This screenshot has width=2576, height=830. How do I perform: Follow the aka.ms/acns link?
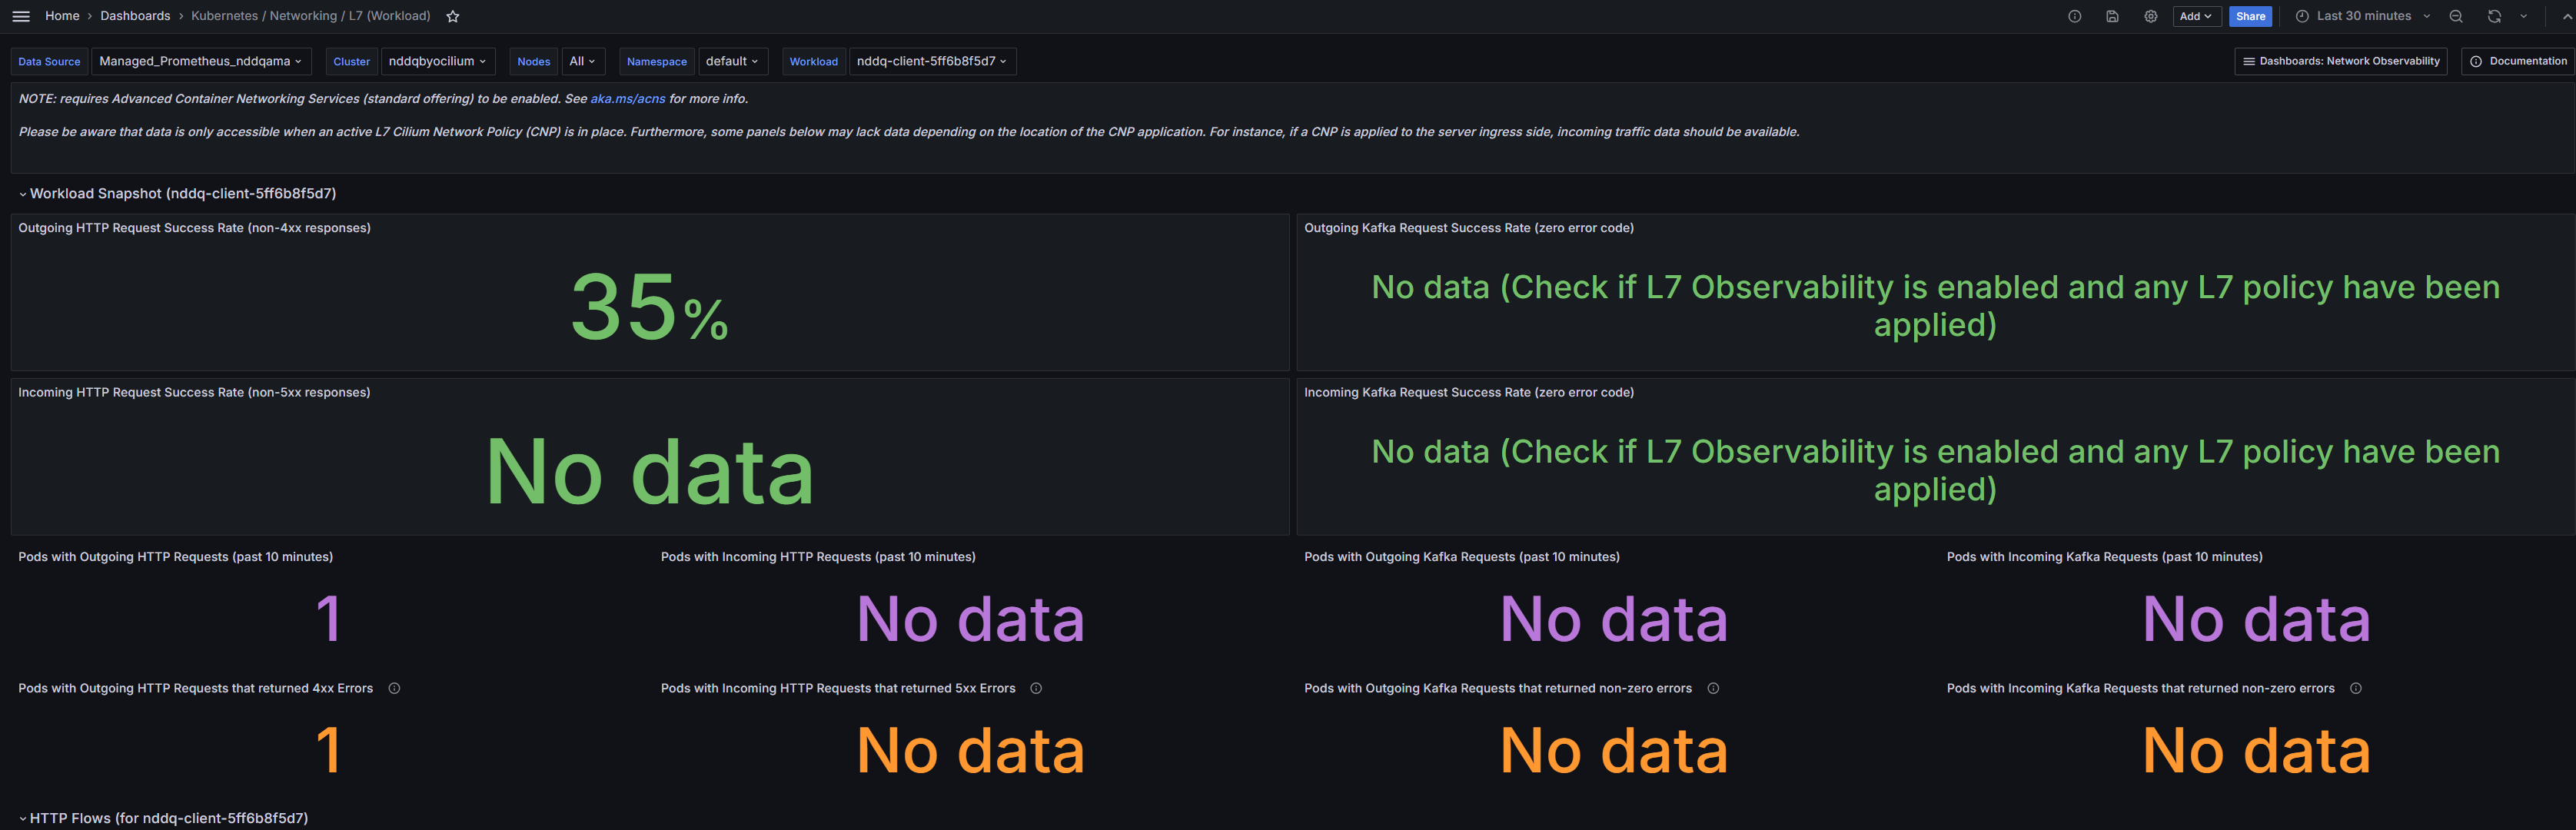tap(627, 99)
